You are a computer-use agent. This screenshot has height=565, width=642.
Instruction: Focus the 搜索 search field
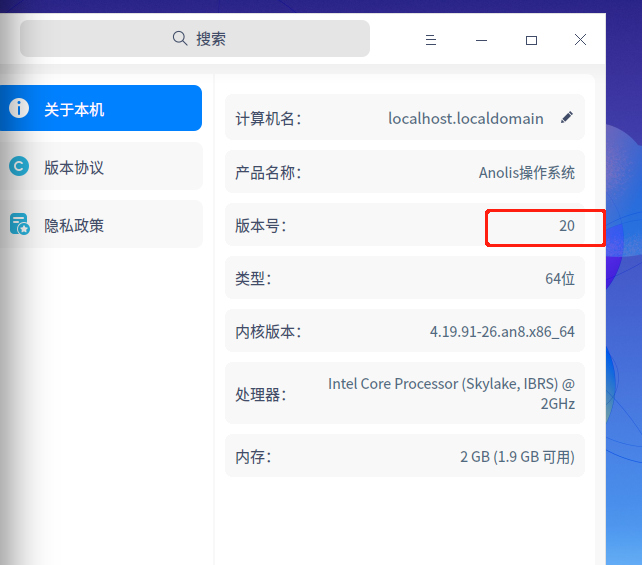(x=210, y=39)
